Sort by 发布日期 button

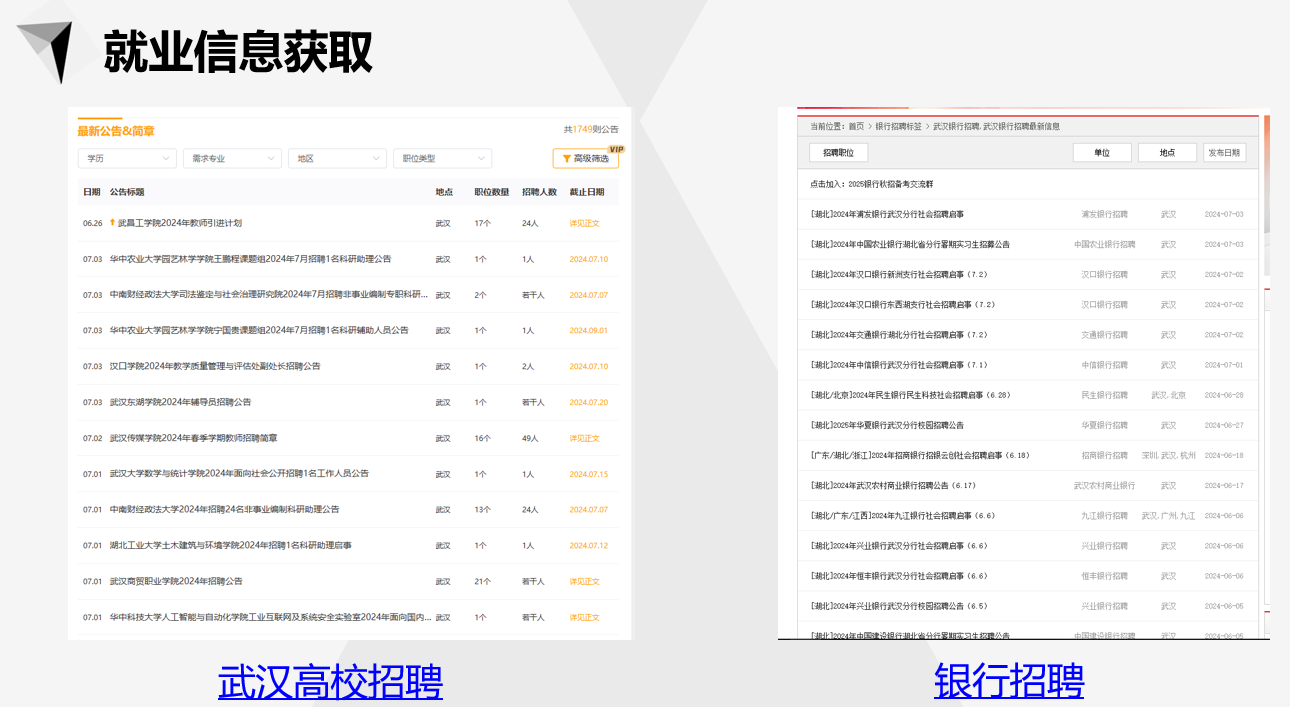[1224, 153]
